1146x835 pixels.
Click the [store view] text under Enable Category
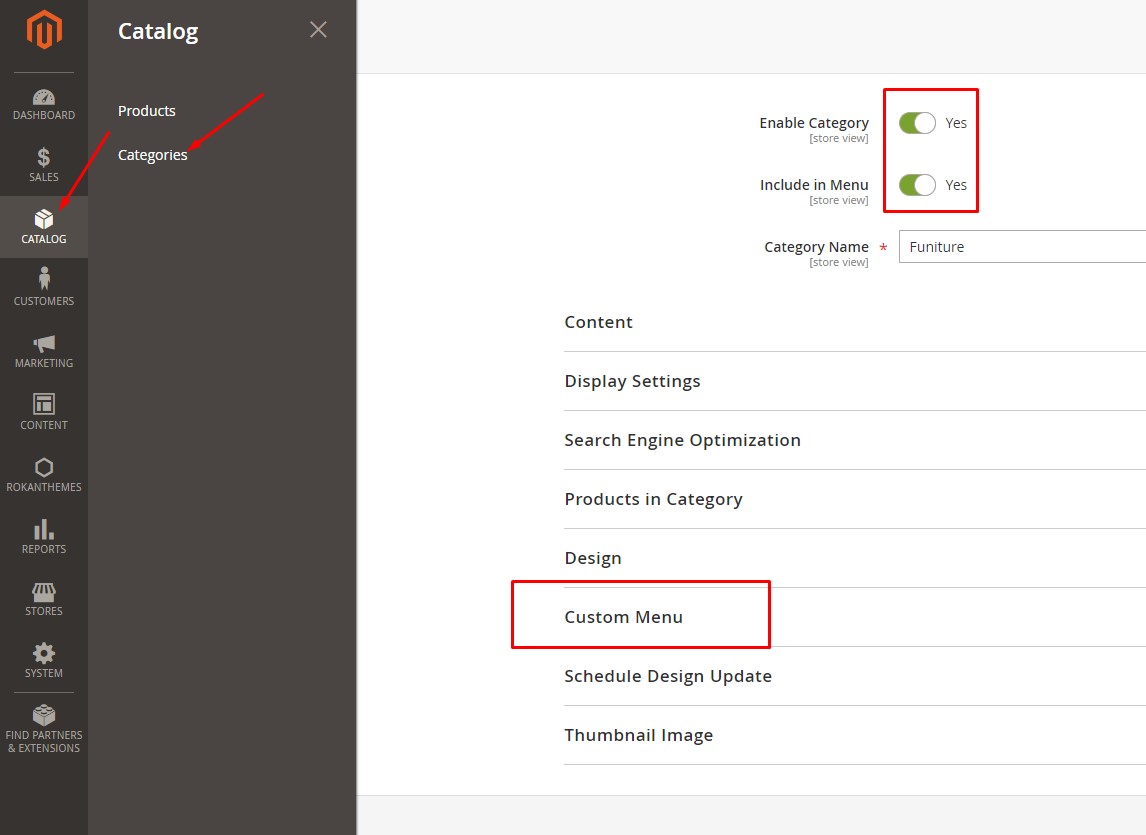pos(839,138)
